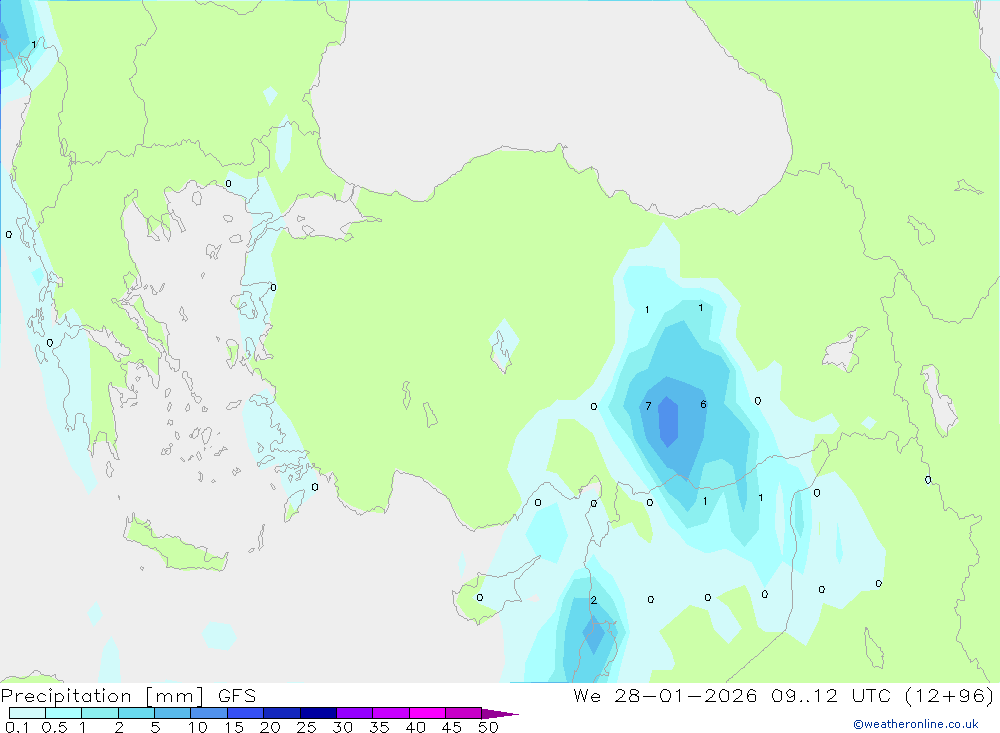The width and height of the screenshot is (1000, 733).
Task: Click the '5' legend scale label
Action: (155, 727)
